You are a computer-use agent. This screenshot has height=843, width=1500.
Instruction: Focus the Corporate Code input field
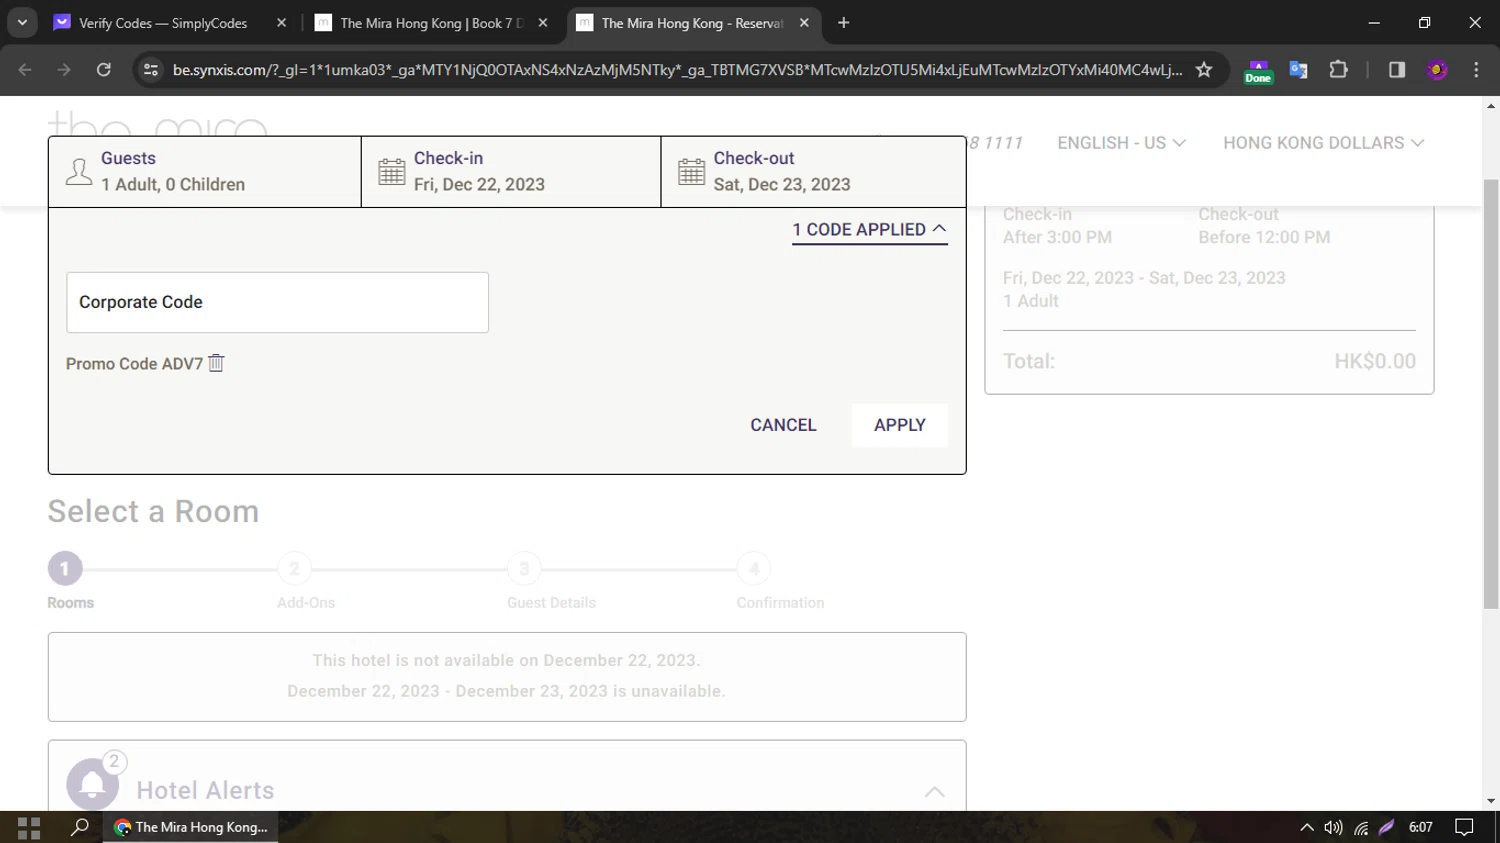tap(277, 302)
